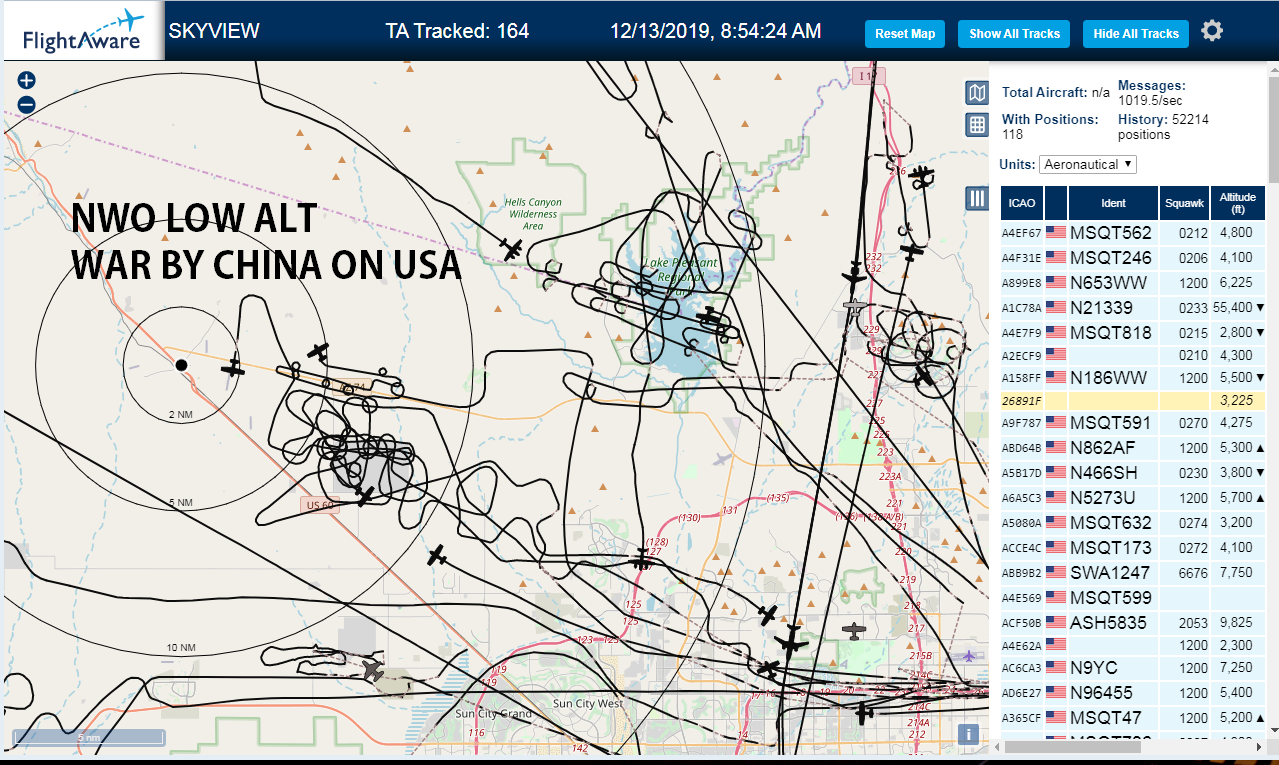
Task: Sort table by Altitude column header
Action: click(x=1238, y=203)
